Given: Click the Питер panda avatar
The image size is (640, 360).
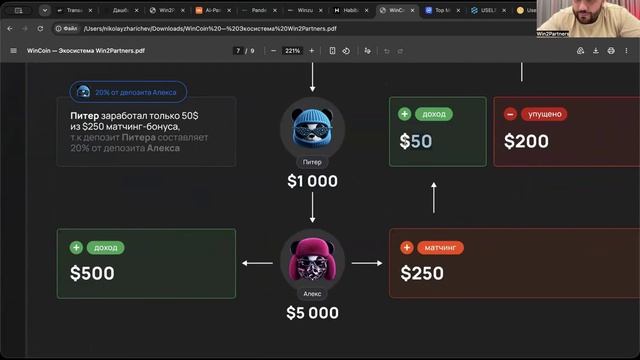Looking at the screenshot, I should [312, 129].
